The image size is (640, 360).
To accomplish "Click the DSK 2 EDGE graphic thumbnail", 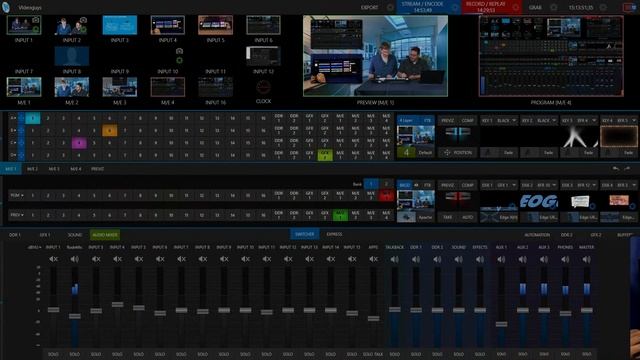I will [539, 201].
